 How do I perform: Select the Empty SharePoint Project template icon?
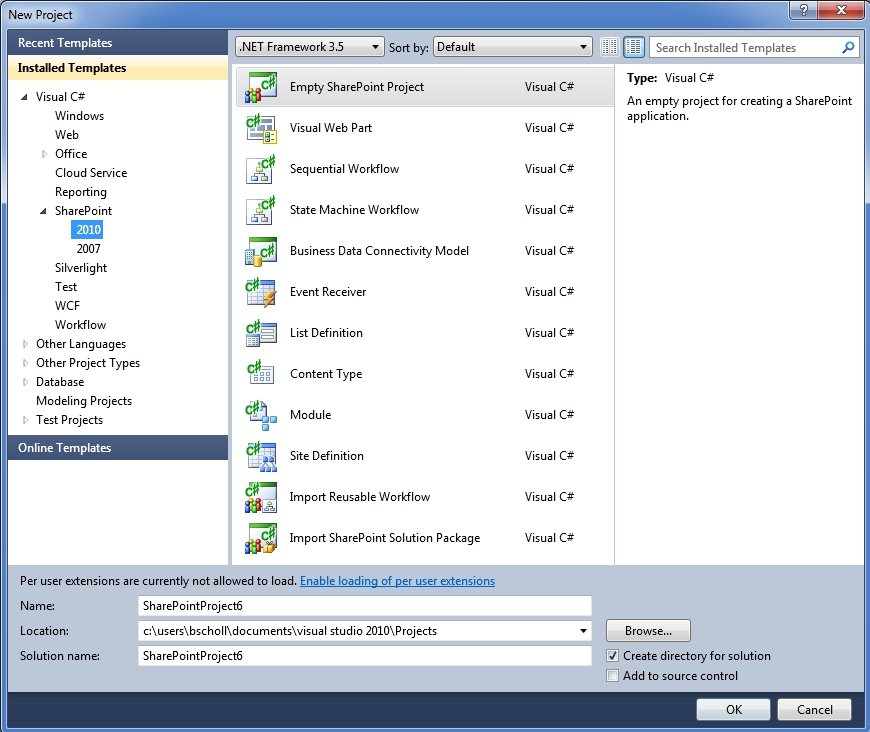tap(261, 87)
